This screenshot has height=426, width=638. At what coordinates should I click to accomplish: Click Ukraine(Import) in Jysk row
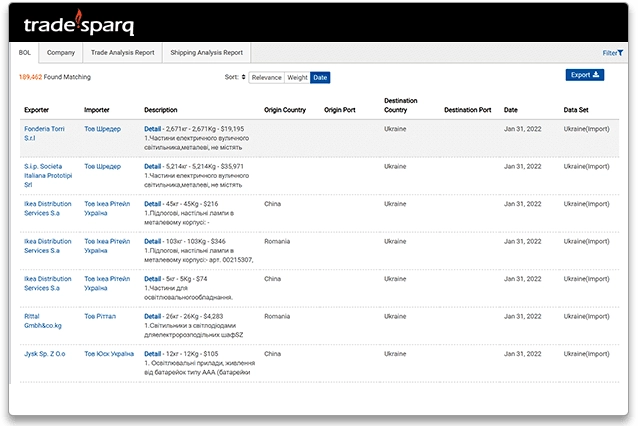tap(586, 354)
